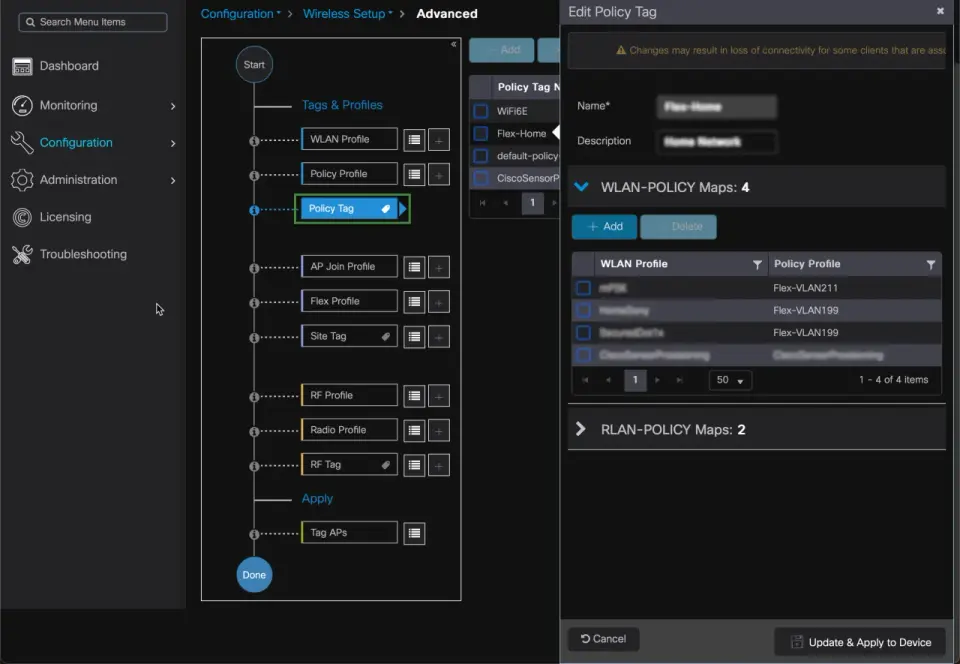Collapse the WLAN-POLICY Maps section
Viewport: 960px width, 664px height.
(x=582, y=187)
